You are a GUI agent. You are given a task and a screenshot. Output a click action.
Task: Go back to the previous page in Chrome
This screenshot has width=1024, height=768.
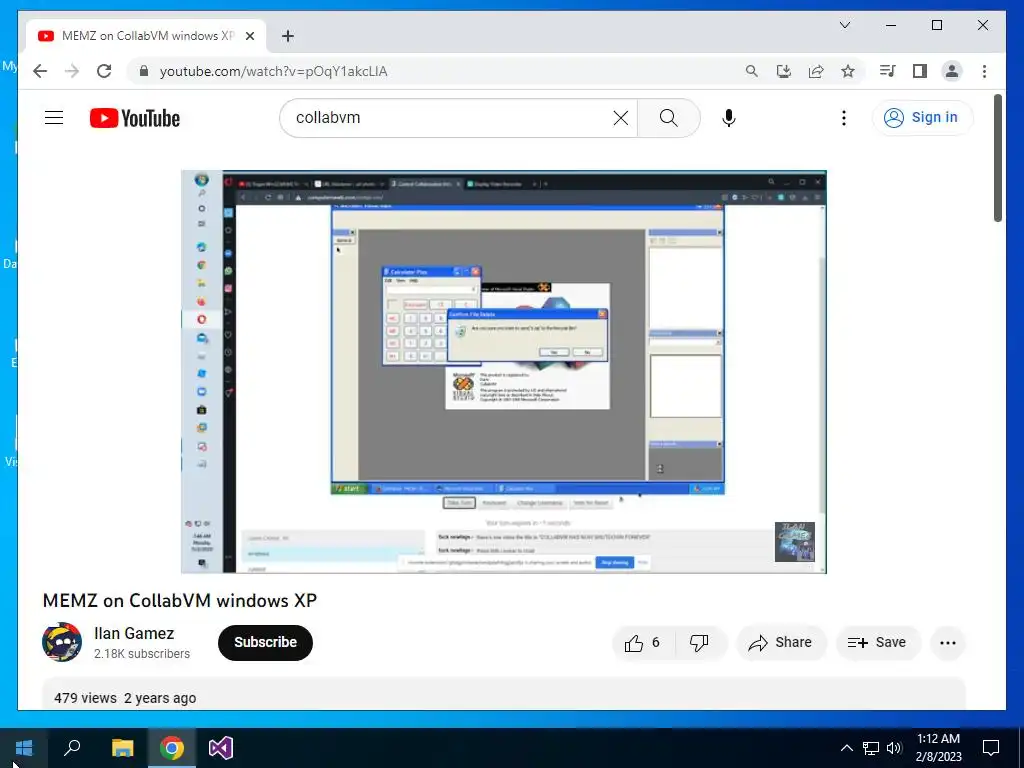40,71
